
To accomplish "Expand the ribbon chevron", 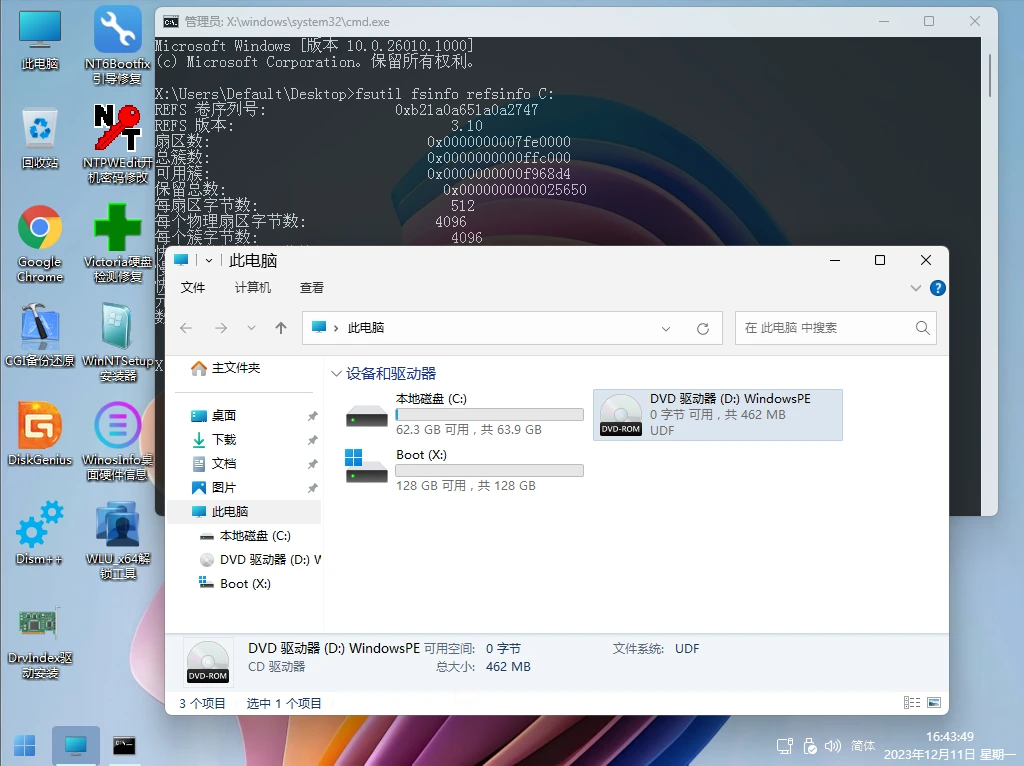I will pos(916,288).
